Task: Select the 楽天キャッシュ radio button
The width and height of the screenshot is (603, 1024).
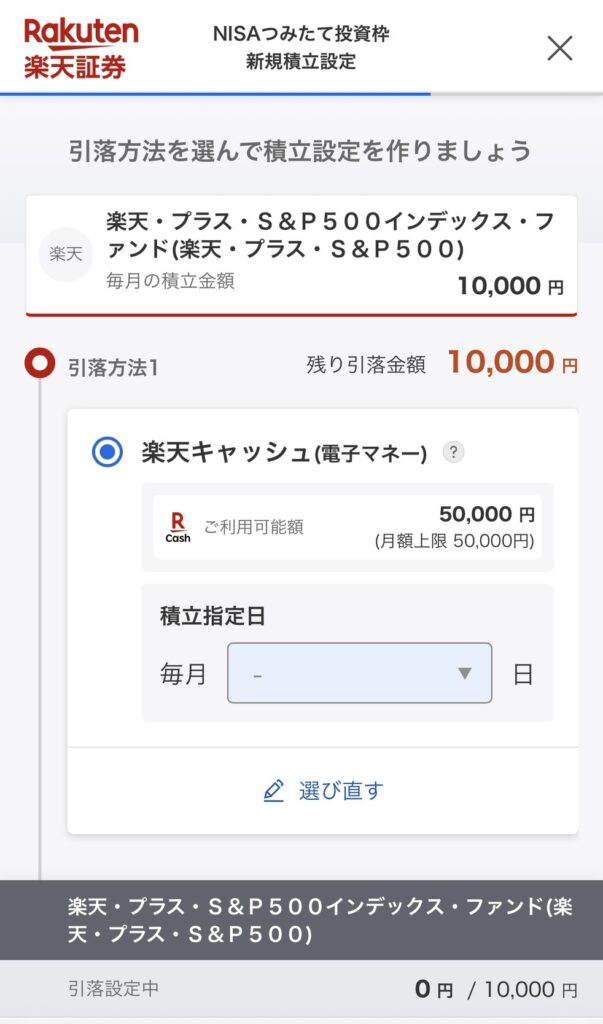Action: pos(107,453)
